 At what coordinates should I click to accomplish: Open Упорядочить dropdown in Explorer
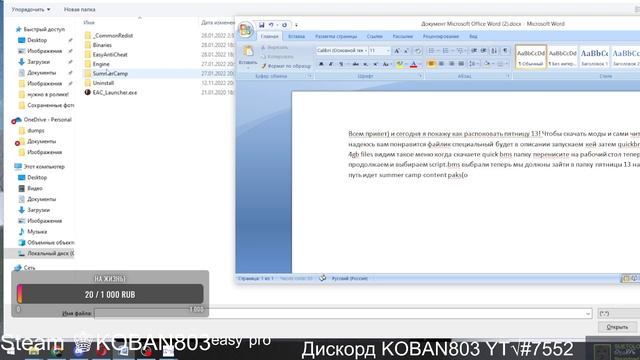point(31,9)
